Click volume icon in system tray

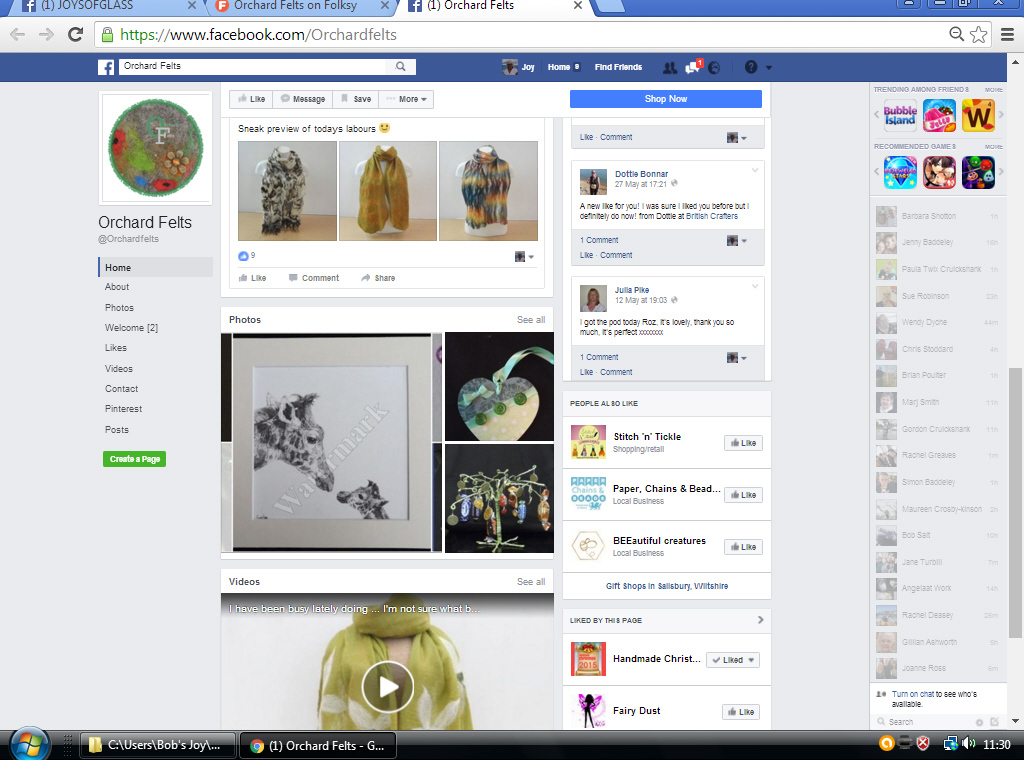[968, 744]
